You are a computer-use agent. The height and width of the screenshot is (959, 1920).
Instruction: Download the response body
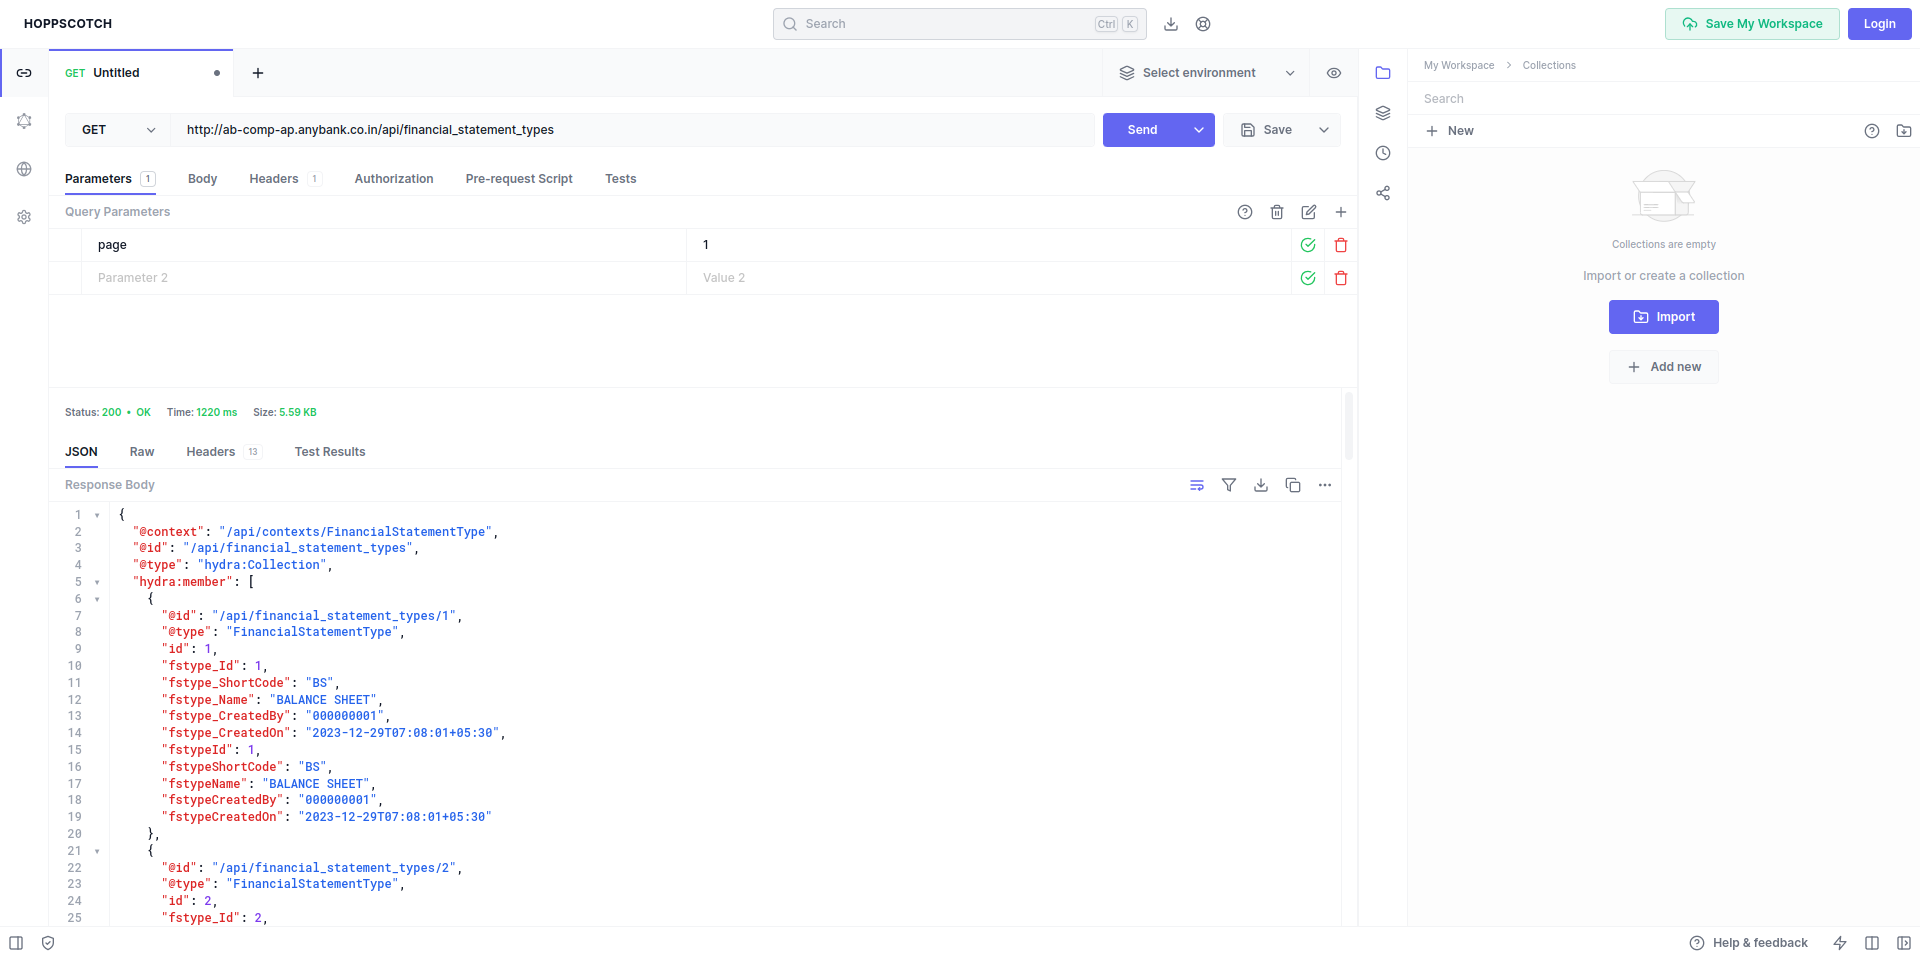click(x=1261, y=485)
